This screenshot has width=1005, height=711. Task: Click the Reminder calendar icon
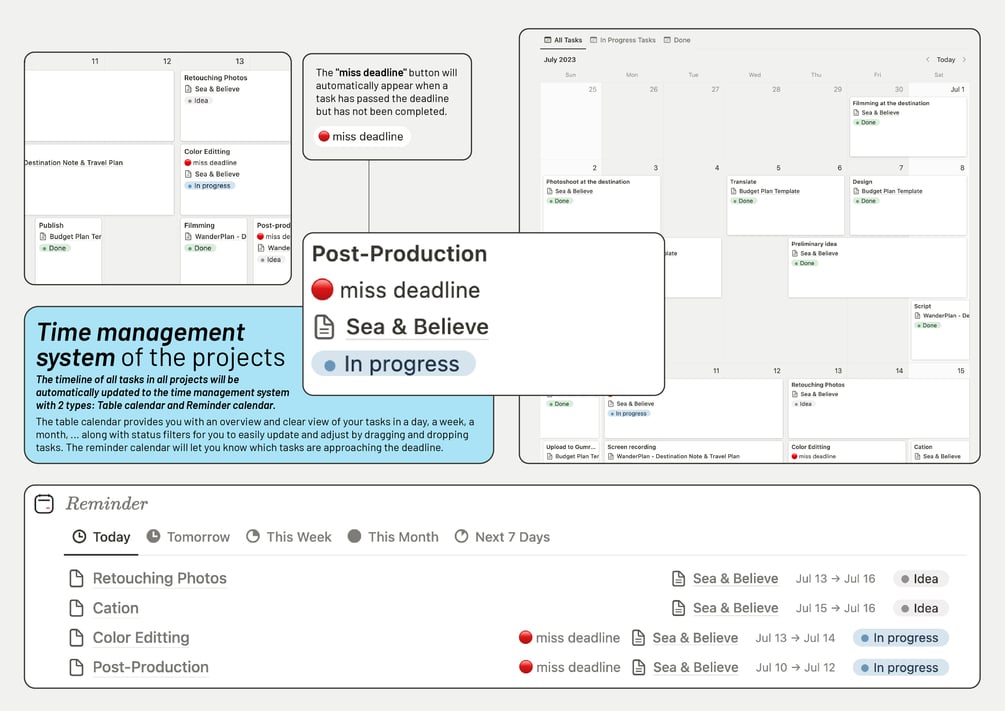[44, 504]
